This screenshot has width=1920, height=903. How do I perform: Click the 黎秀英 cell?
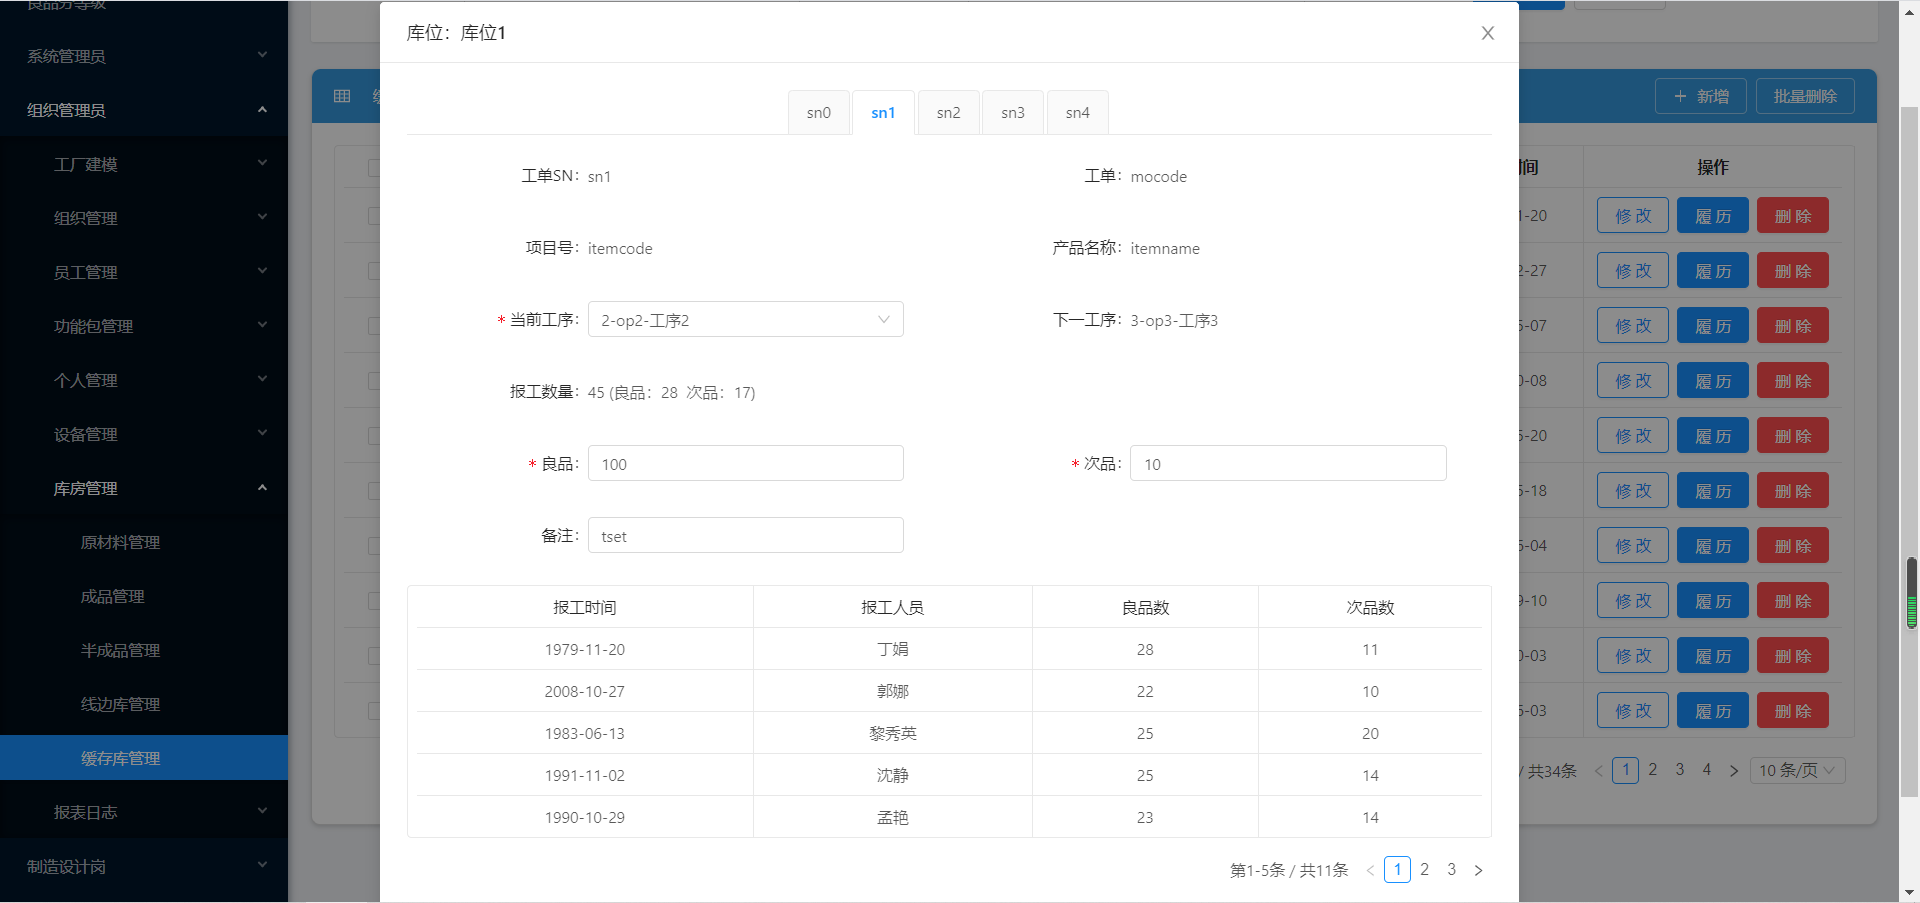893,733
